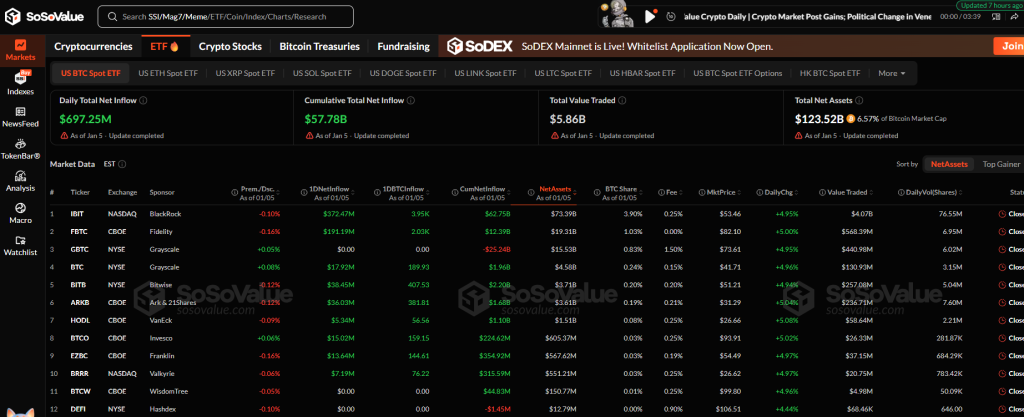Switch to the Crypto Stocks tab
The width and height of the screenshot is (1024, 417).
230,46
